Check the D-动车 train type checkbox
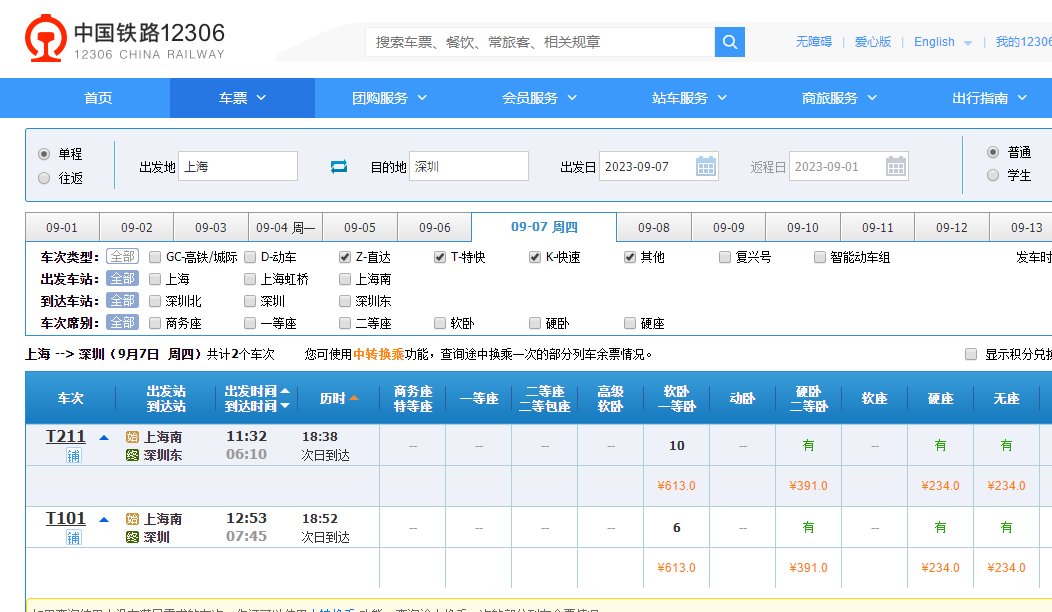This screenshot has height=612, width=1052. click(250, 257)
